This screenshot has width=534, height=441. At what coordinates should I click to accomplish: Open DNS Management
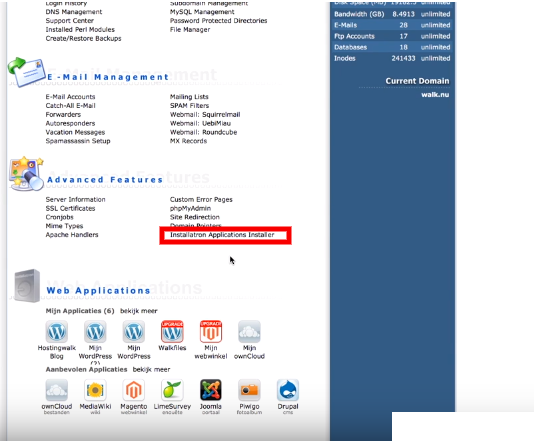pyautogui.click(x=74, y=12)
